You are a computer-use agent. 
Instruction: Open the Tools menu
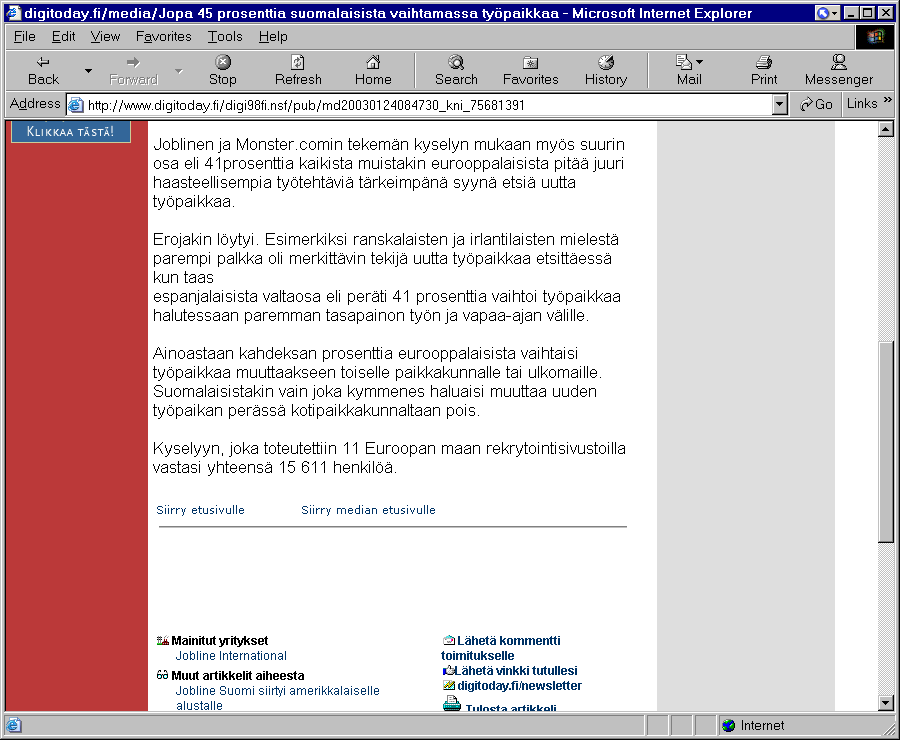tap(225, 37)
